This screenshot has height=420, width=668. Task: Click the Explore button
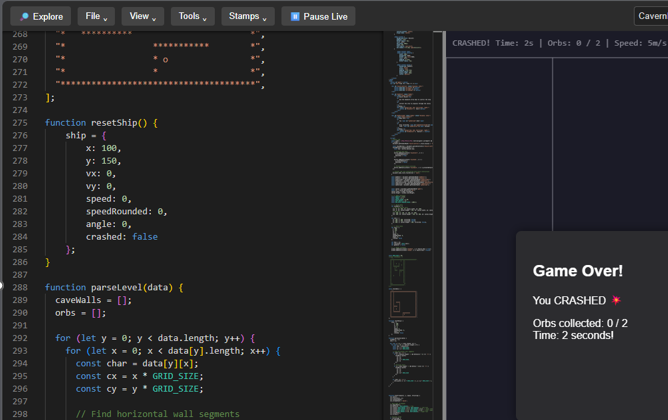click(40, 17)
